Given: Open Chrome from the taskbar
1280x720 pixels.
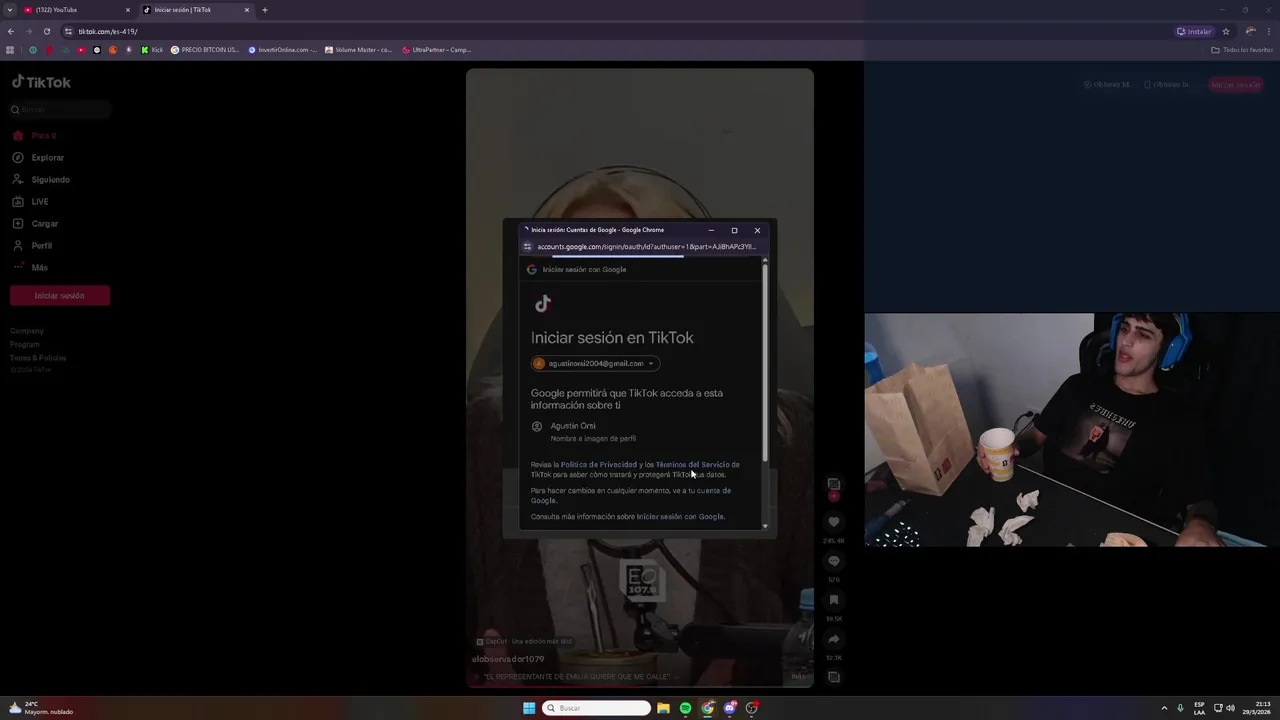Looking at the screenshot, I should coord(708,708).
